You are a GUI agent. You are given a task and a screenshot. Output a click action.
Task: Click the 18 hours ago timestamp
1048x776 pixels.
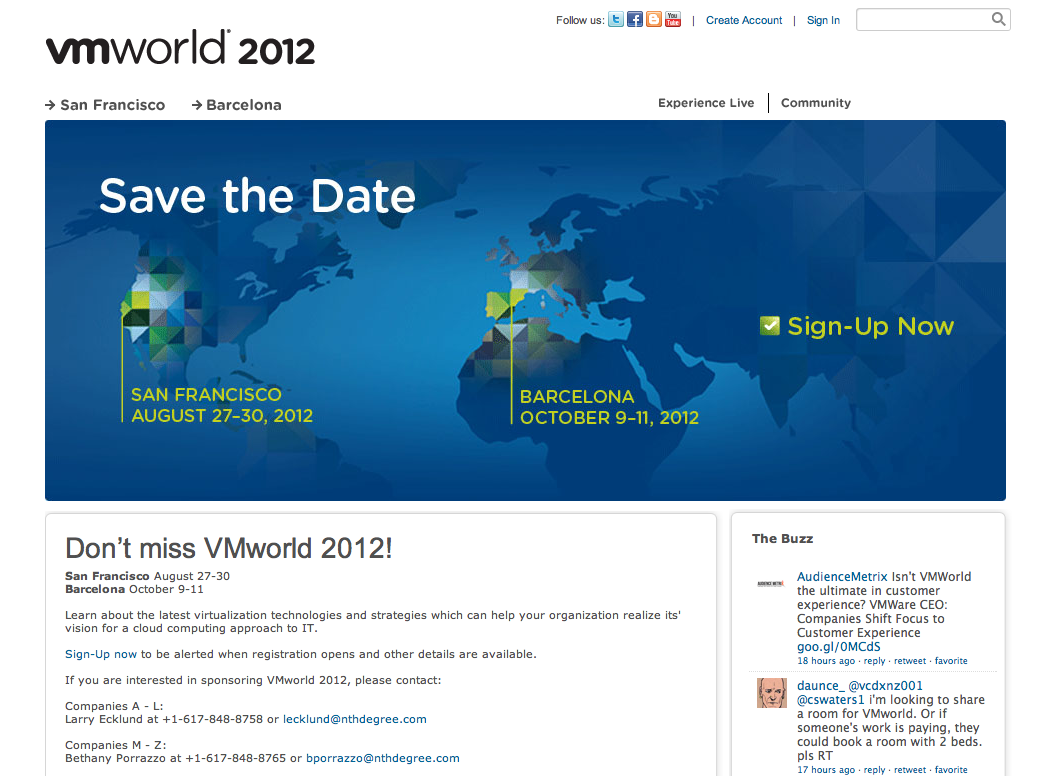[x=825, y=660]
